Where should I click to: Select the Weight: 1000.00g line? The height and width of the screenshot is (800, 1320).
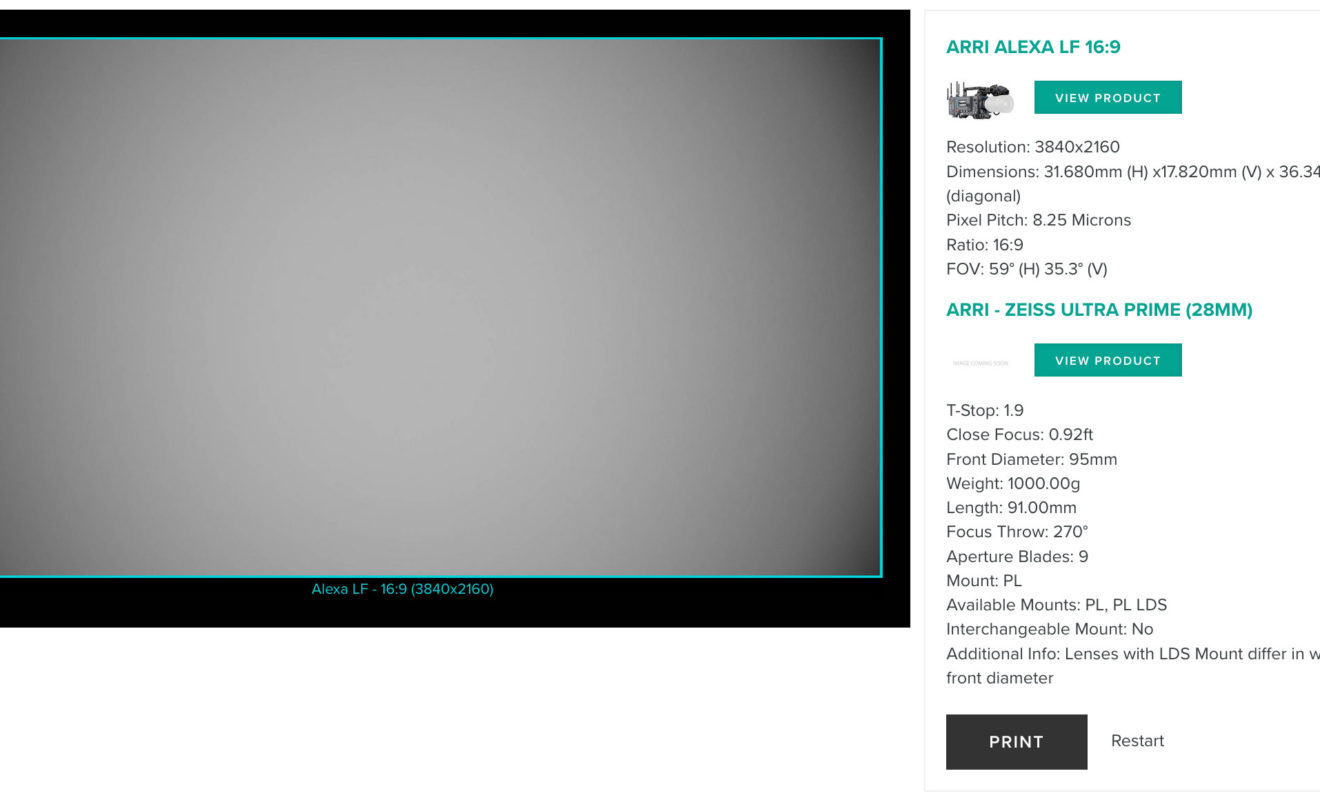point(1013,484)
